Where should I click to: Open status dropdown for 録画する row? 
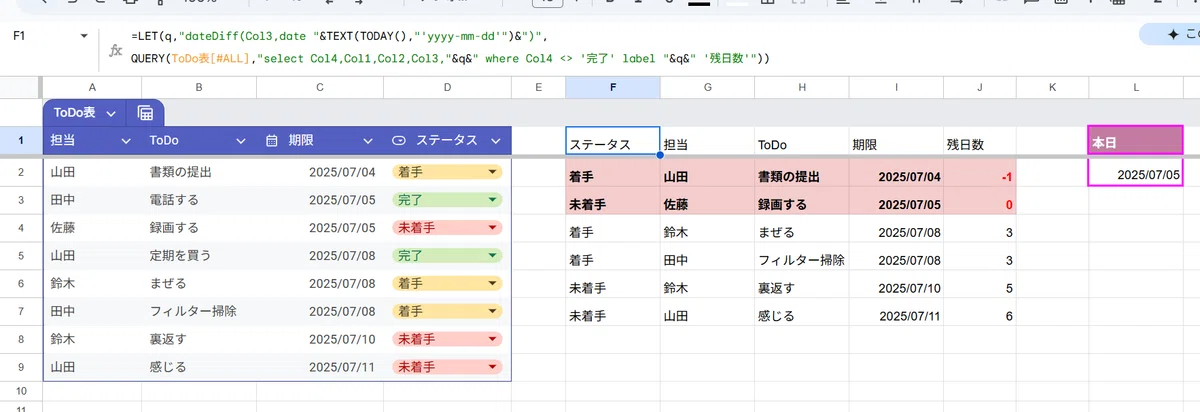coord(492,227)
